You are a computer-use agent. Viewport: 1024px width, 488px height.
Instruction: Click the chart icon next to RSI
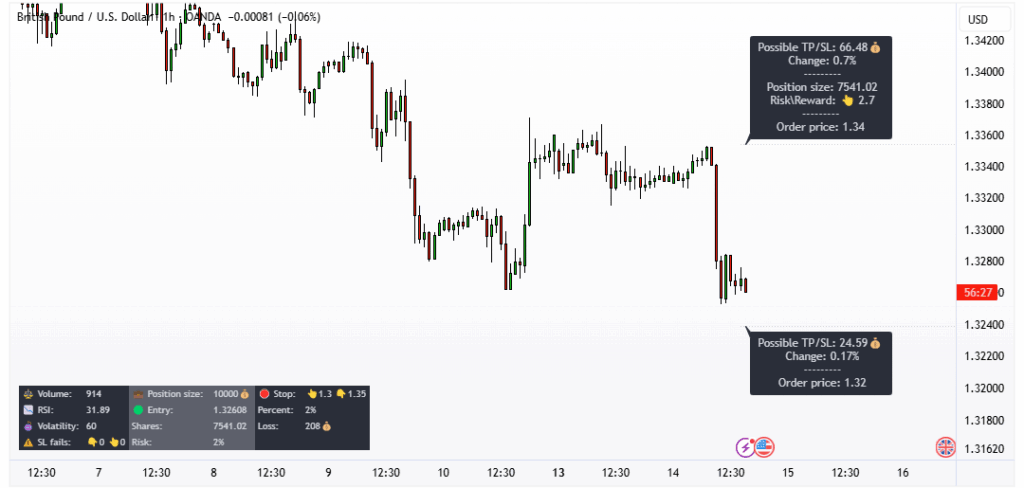point(28,410)
